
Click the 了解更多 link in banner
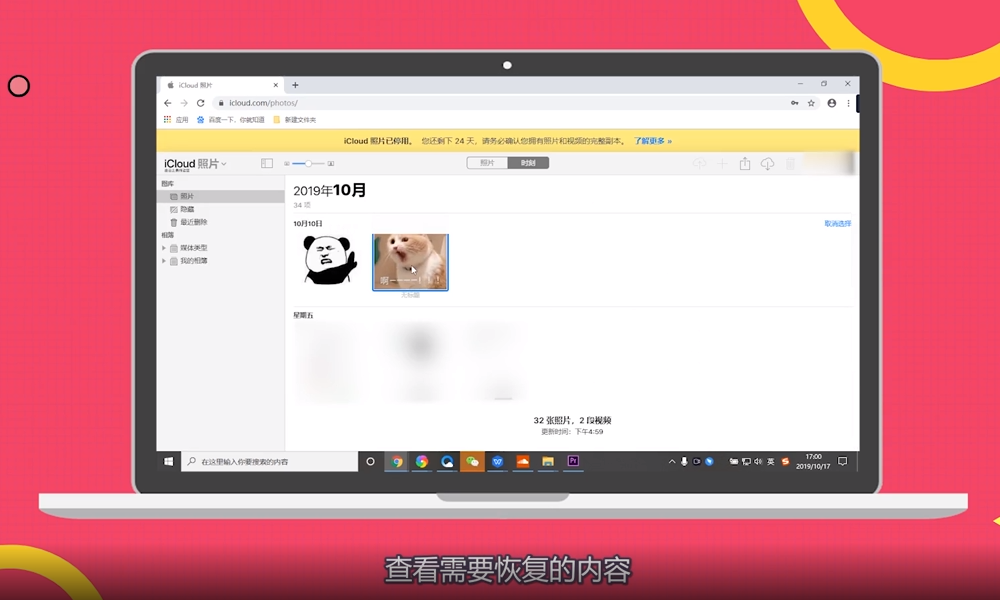point(652,141)
